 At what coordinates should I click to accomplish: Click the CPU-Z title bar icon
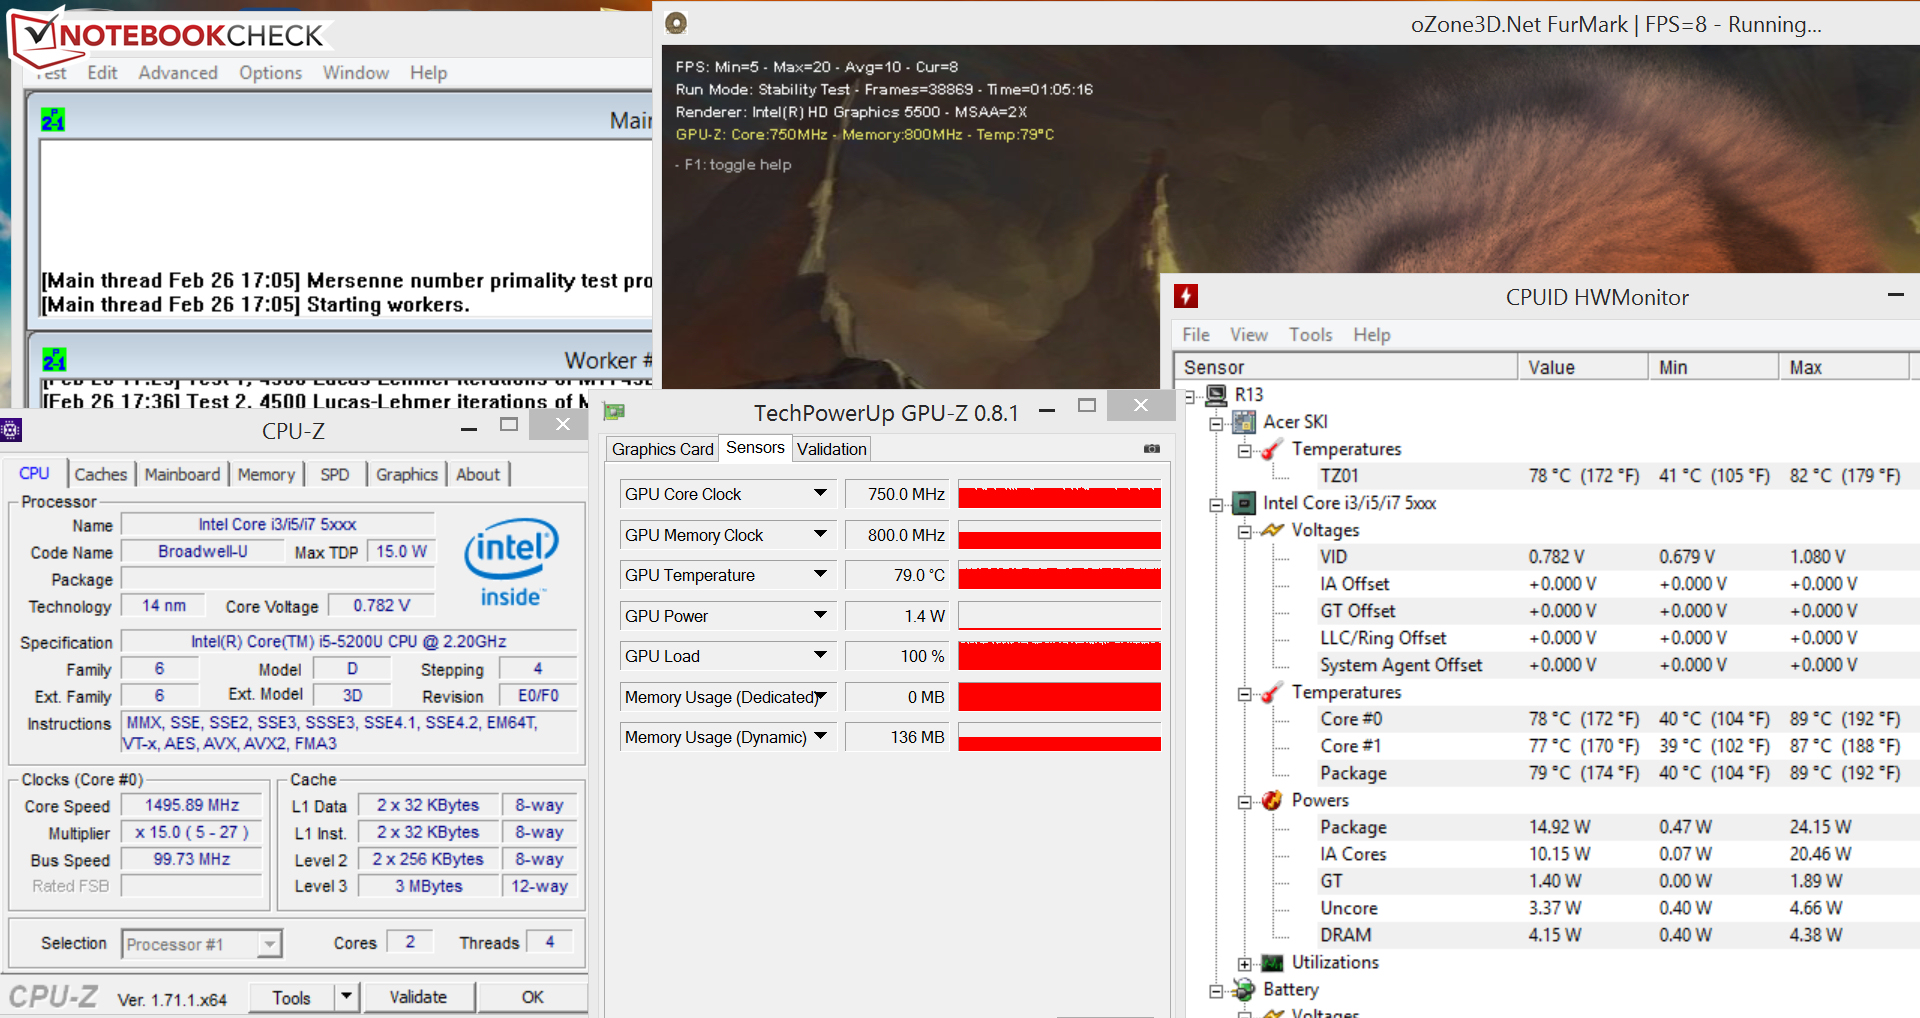tap(10, 431)
